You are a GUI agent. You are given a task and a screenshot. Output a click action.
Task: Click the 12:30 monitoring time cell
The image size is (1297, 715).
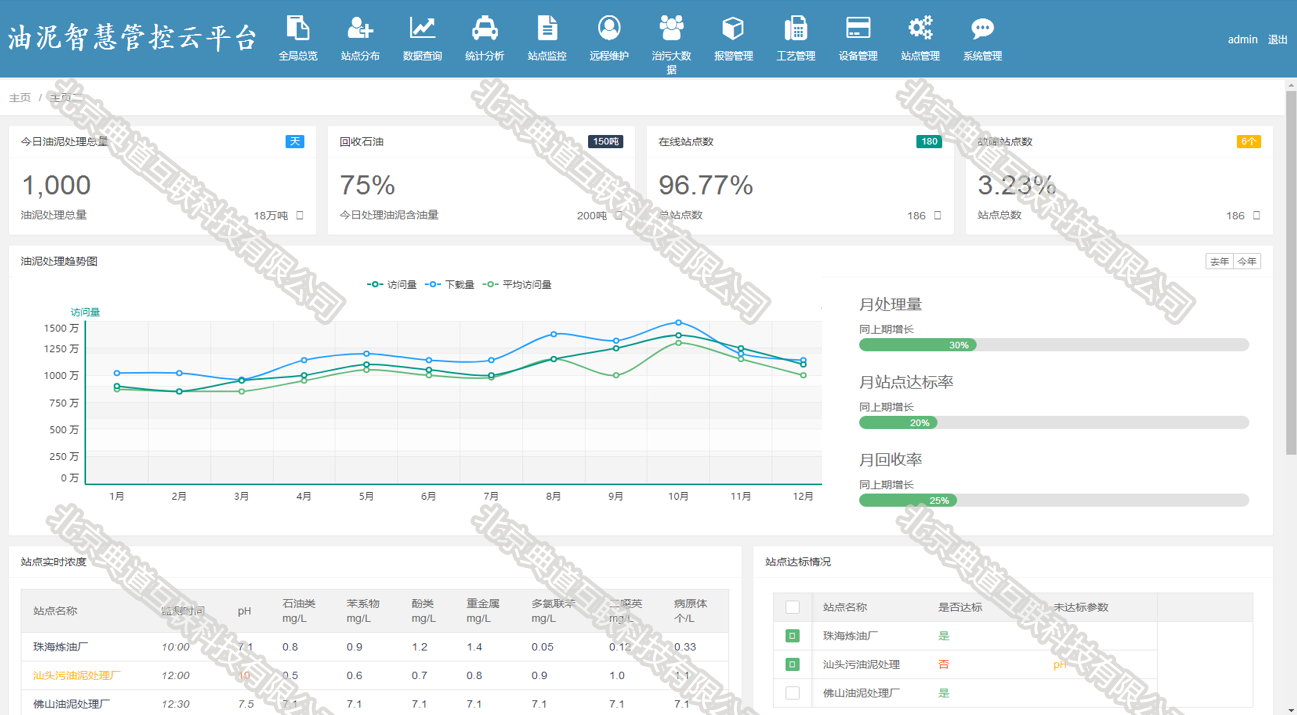pos(176,704)
